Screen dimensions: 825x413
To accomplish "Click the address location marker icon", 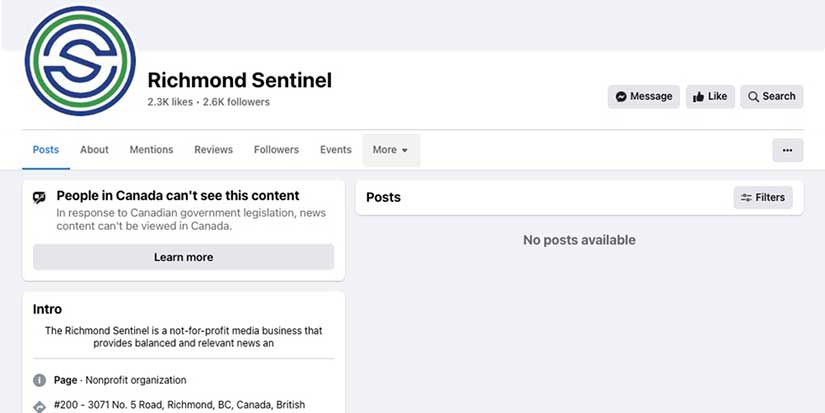I will pyautogui.click(x=39, y=407).
